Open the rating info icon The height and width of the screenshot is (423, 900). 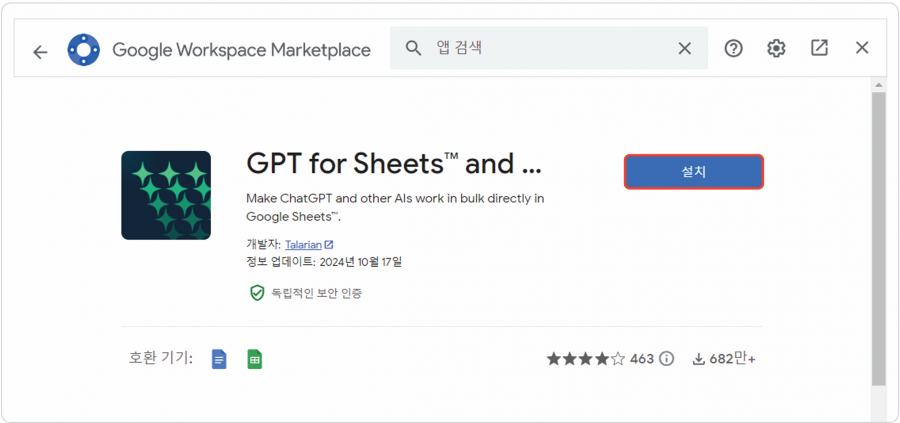(666, 359)
